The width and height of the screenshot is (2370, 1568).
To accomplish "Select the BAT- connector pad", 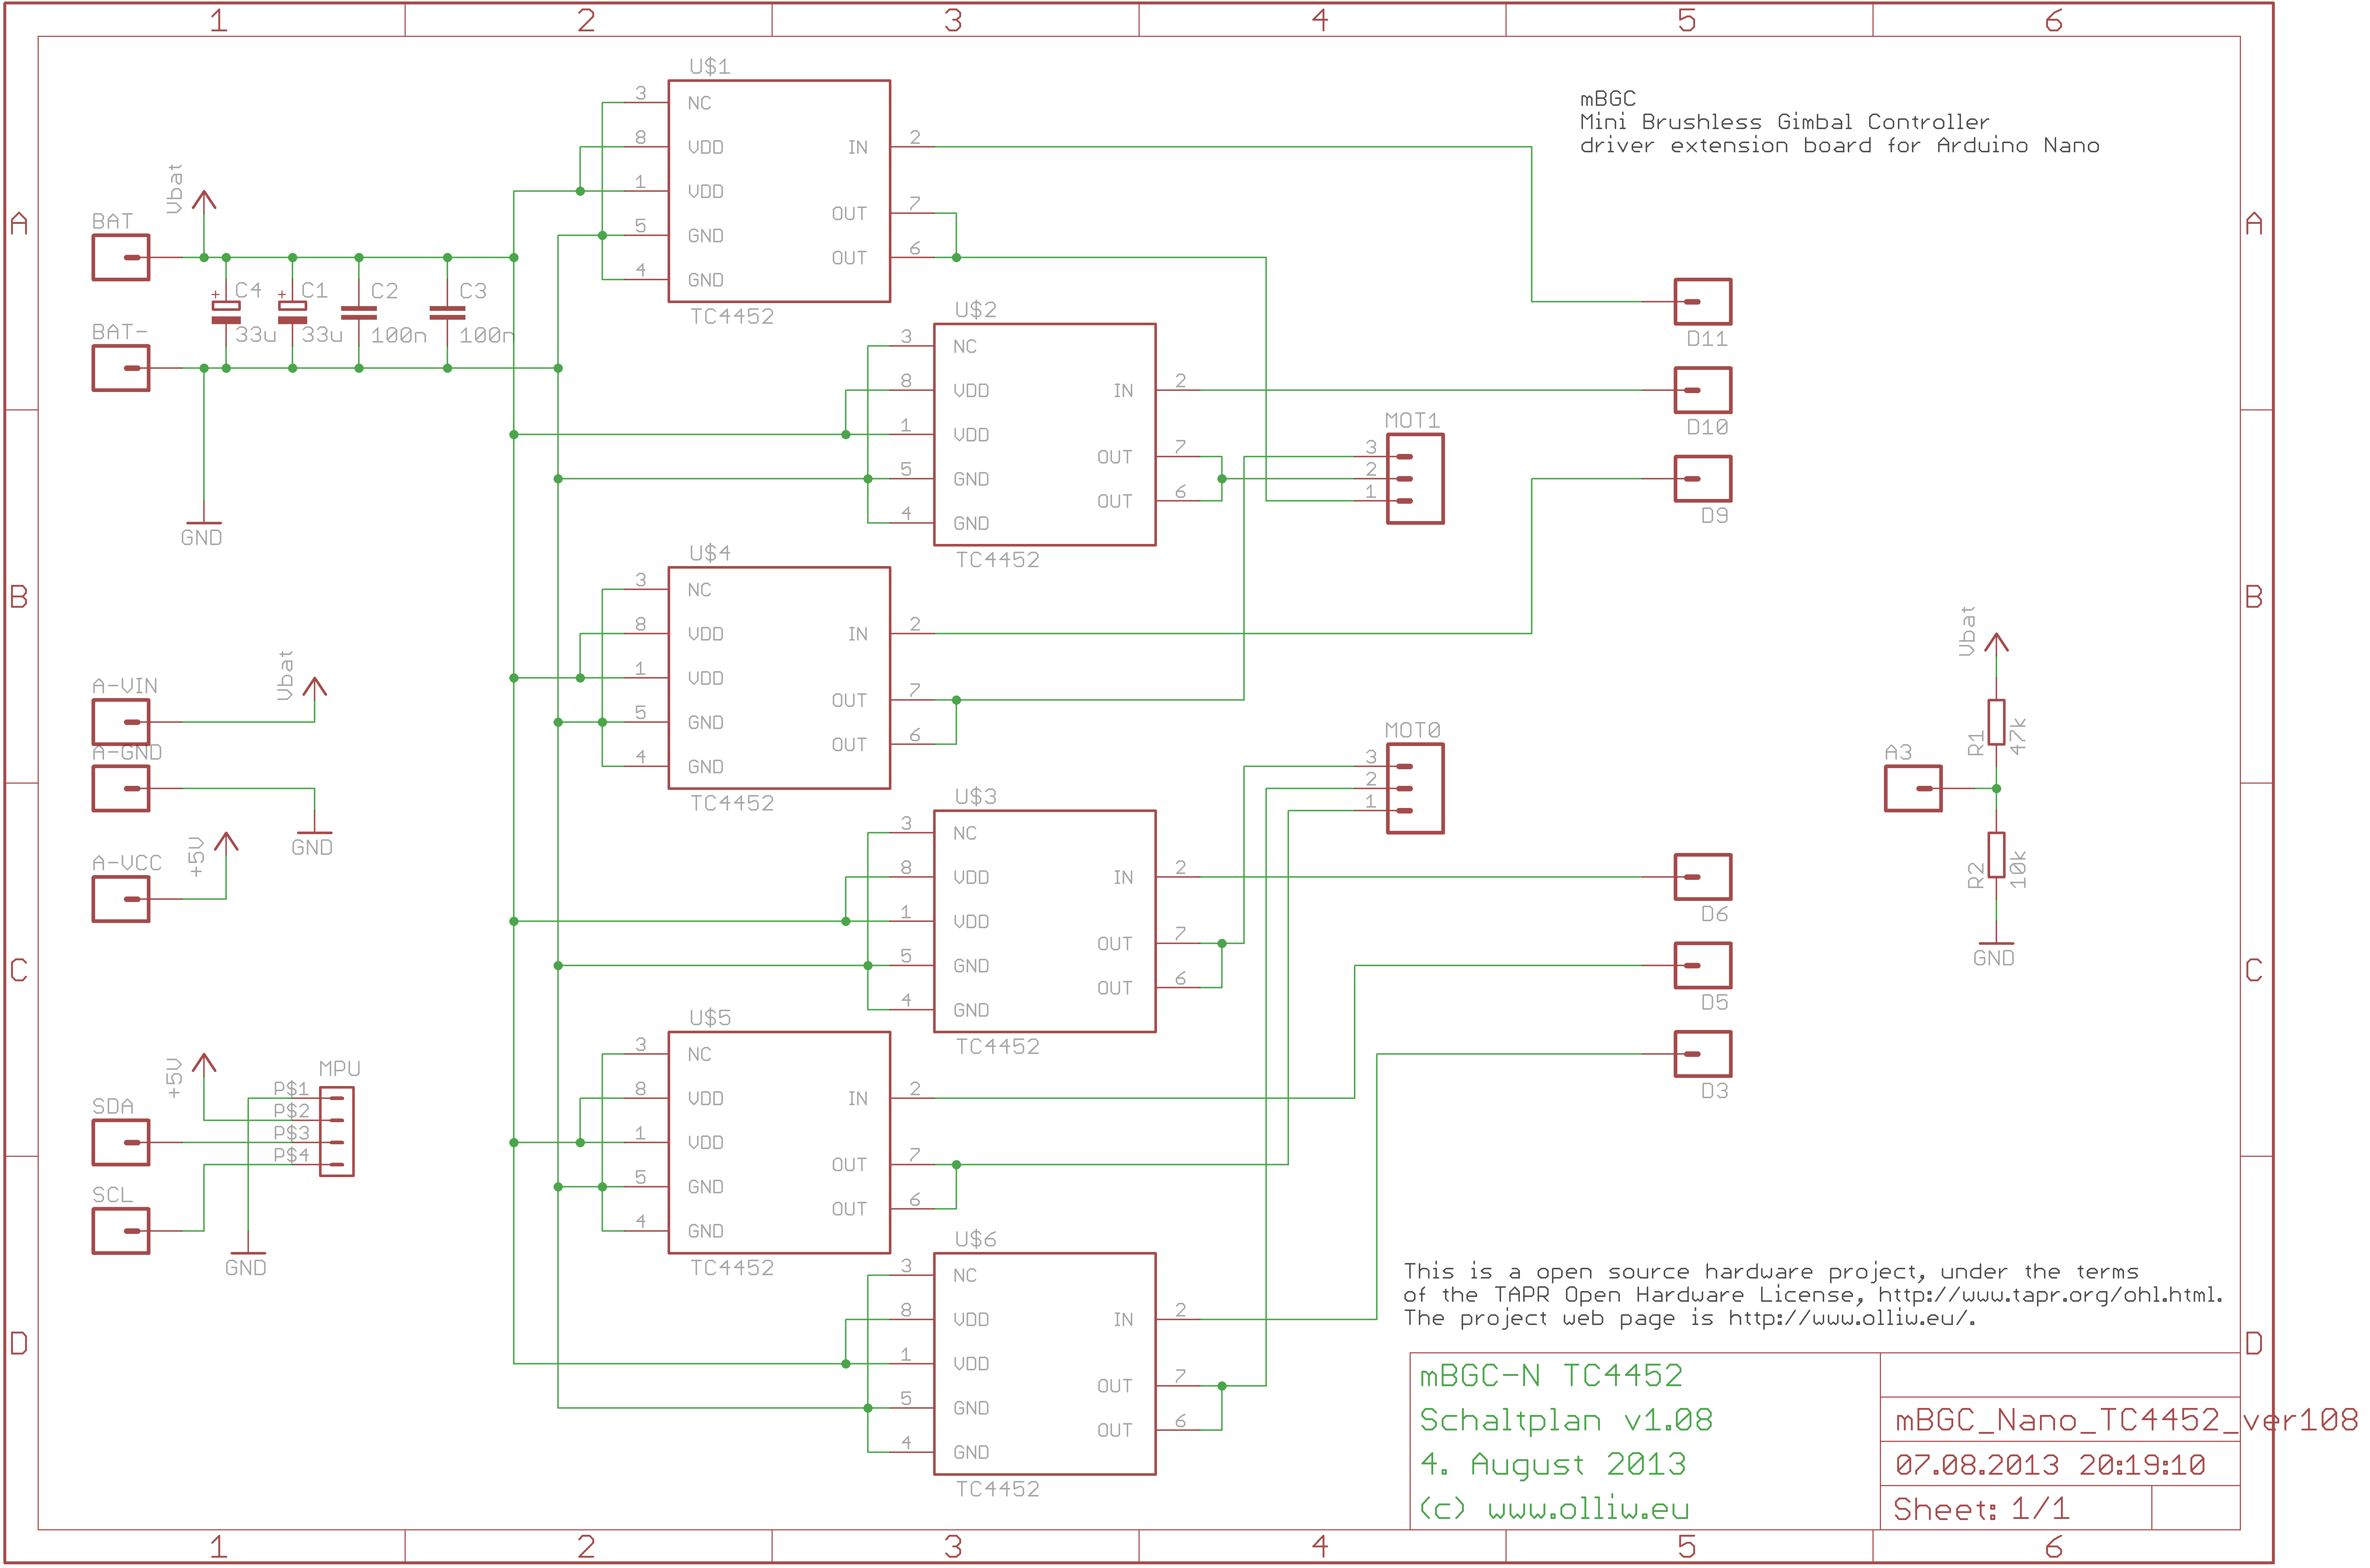I will coord(121,368).
